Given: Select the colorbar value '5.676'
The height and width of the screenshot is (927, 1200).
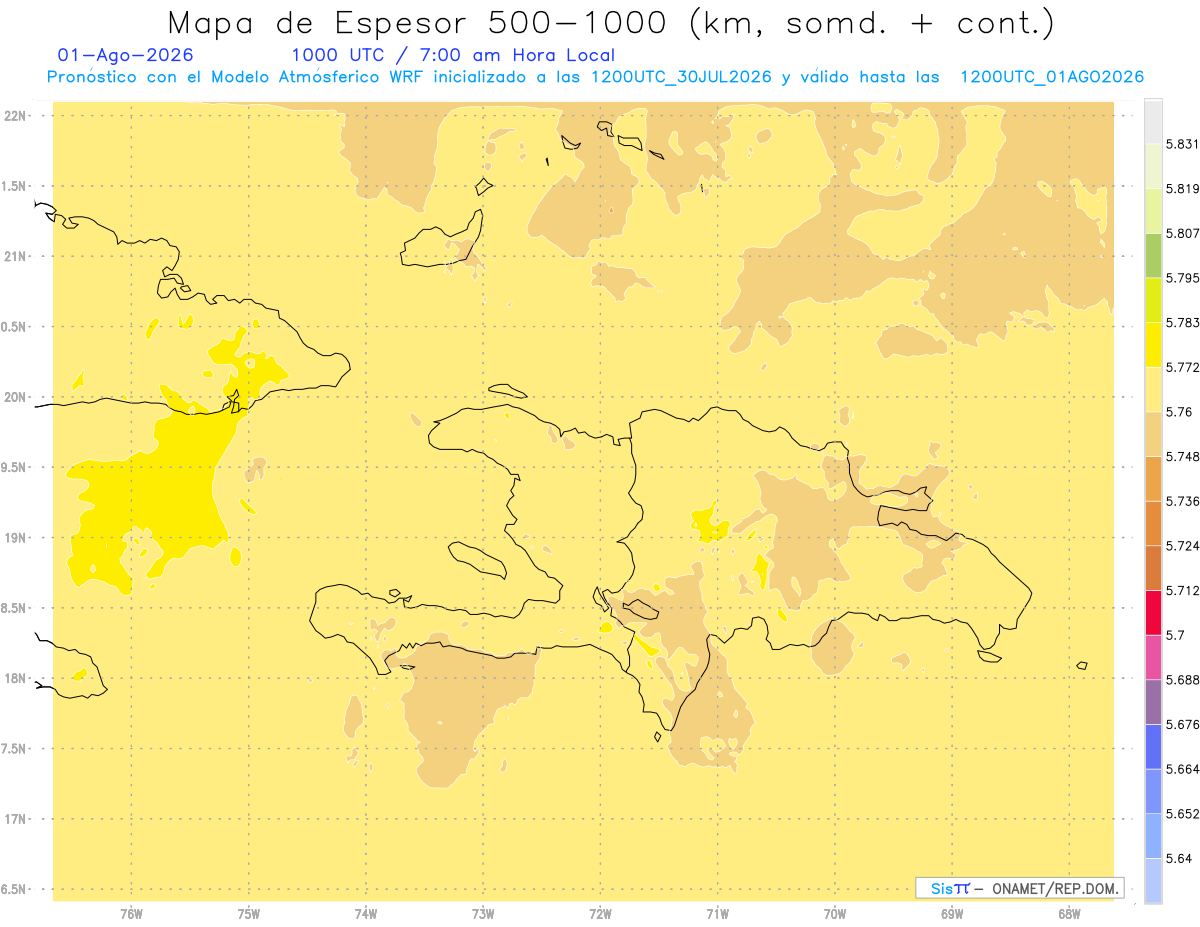Looking at the screenshot, I should pyautogui.click(x=1182, y=724).
